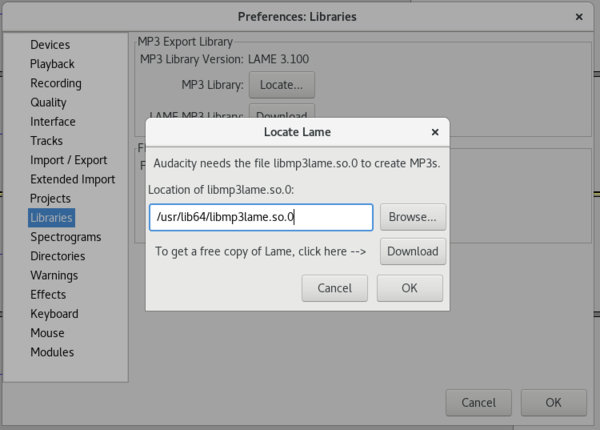
Task: Close the Preferences: Libraries window
Action: 579,17
